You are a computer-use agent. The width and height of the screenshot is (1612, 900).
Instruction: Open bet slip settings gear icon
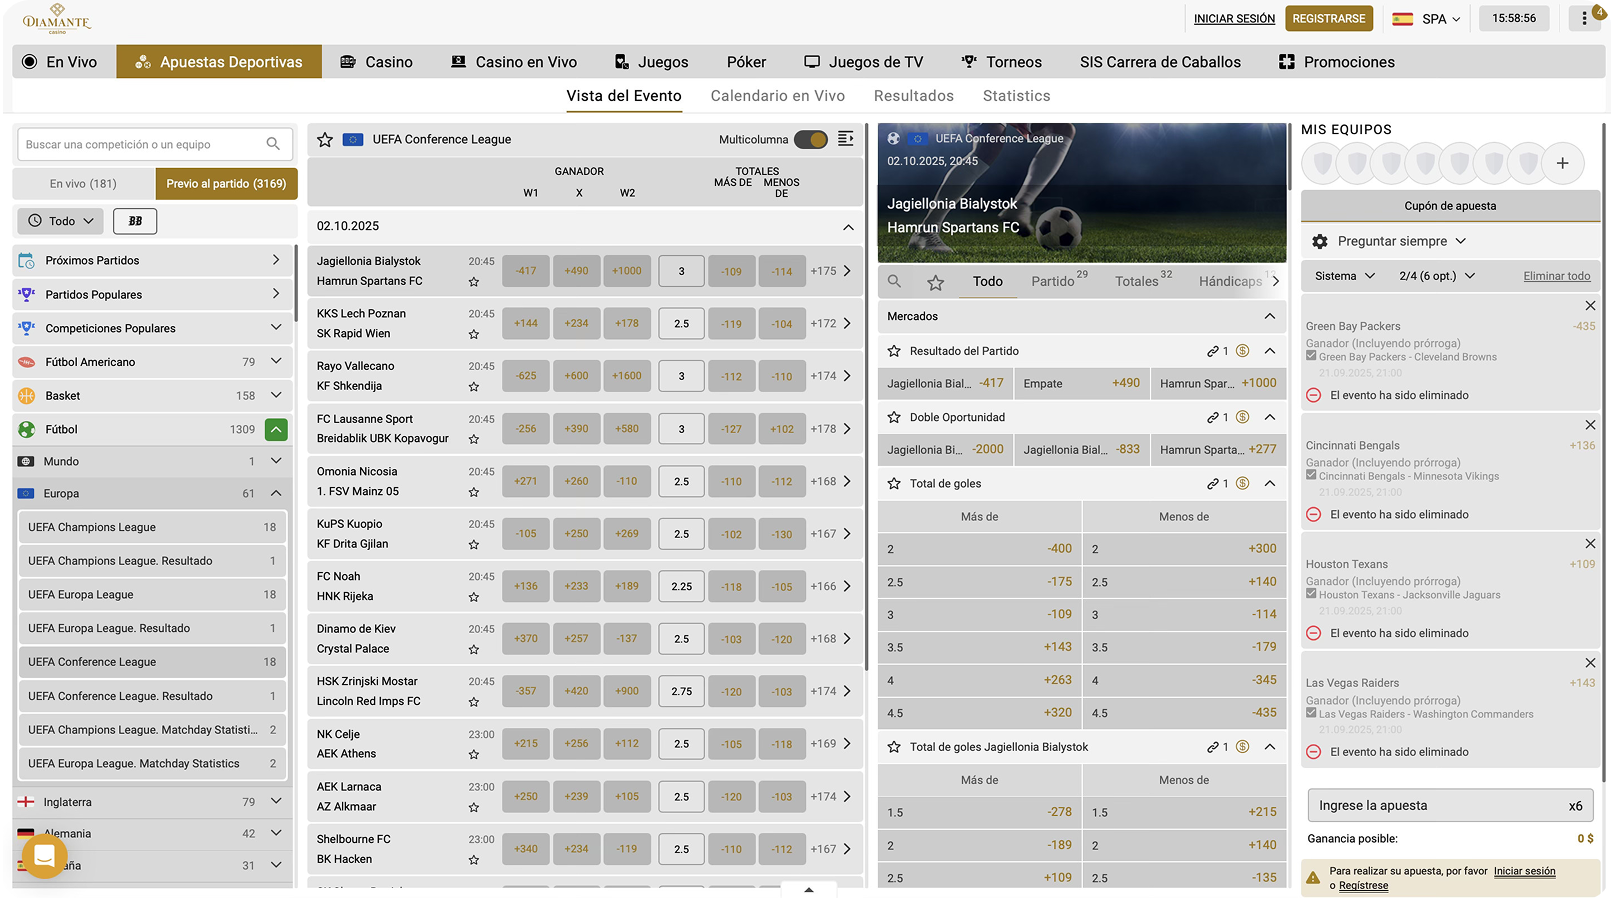click(x=1320, y=242)
